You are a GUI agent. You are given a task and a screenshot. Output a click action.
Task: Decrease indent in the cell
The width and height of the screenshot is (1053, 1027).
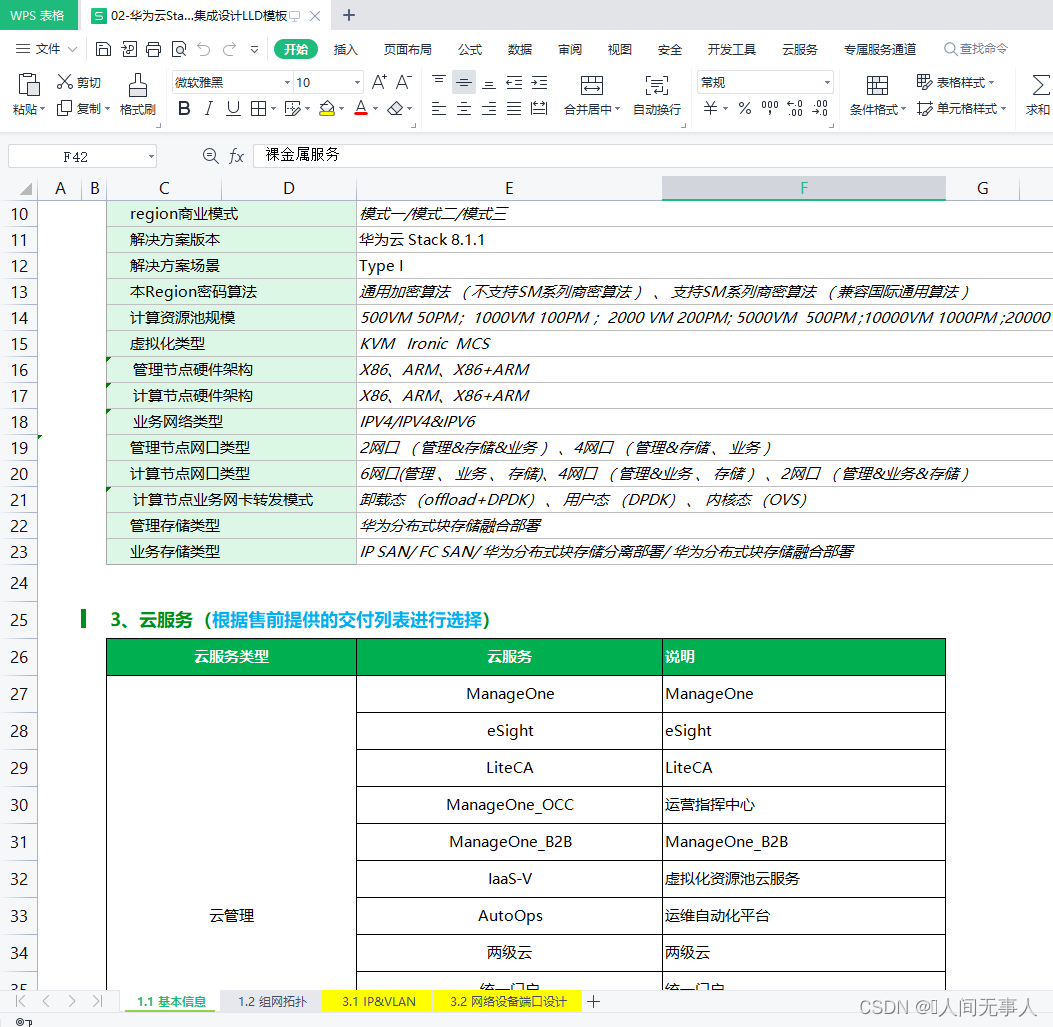[514, 82]
